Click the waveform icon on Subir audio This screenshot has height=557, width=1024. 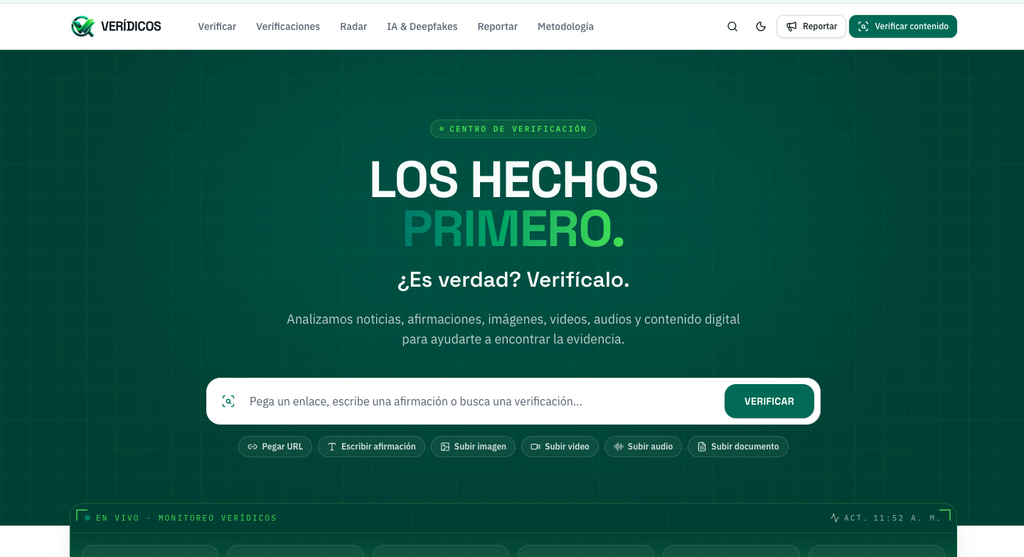618,447
